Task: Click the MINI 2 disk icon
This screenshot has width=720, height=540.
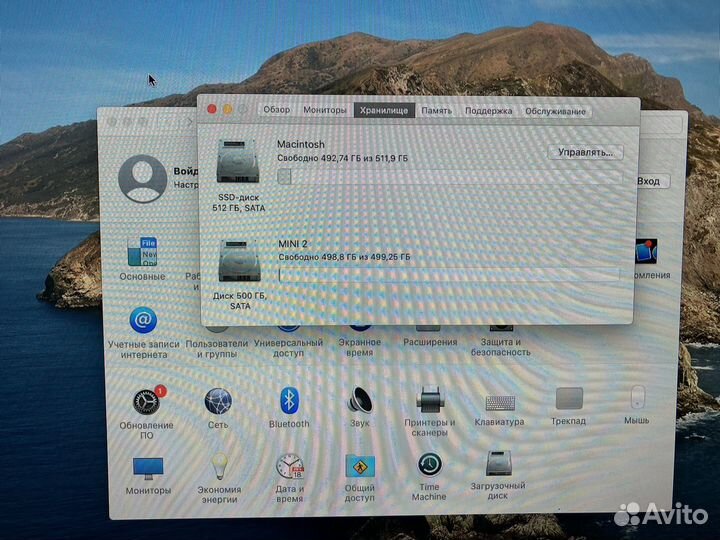Action: click(239, 261)
